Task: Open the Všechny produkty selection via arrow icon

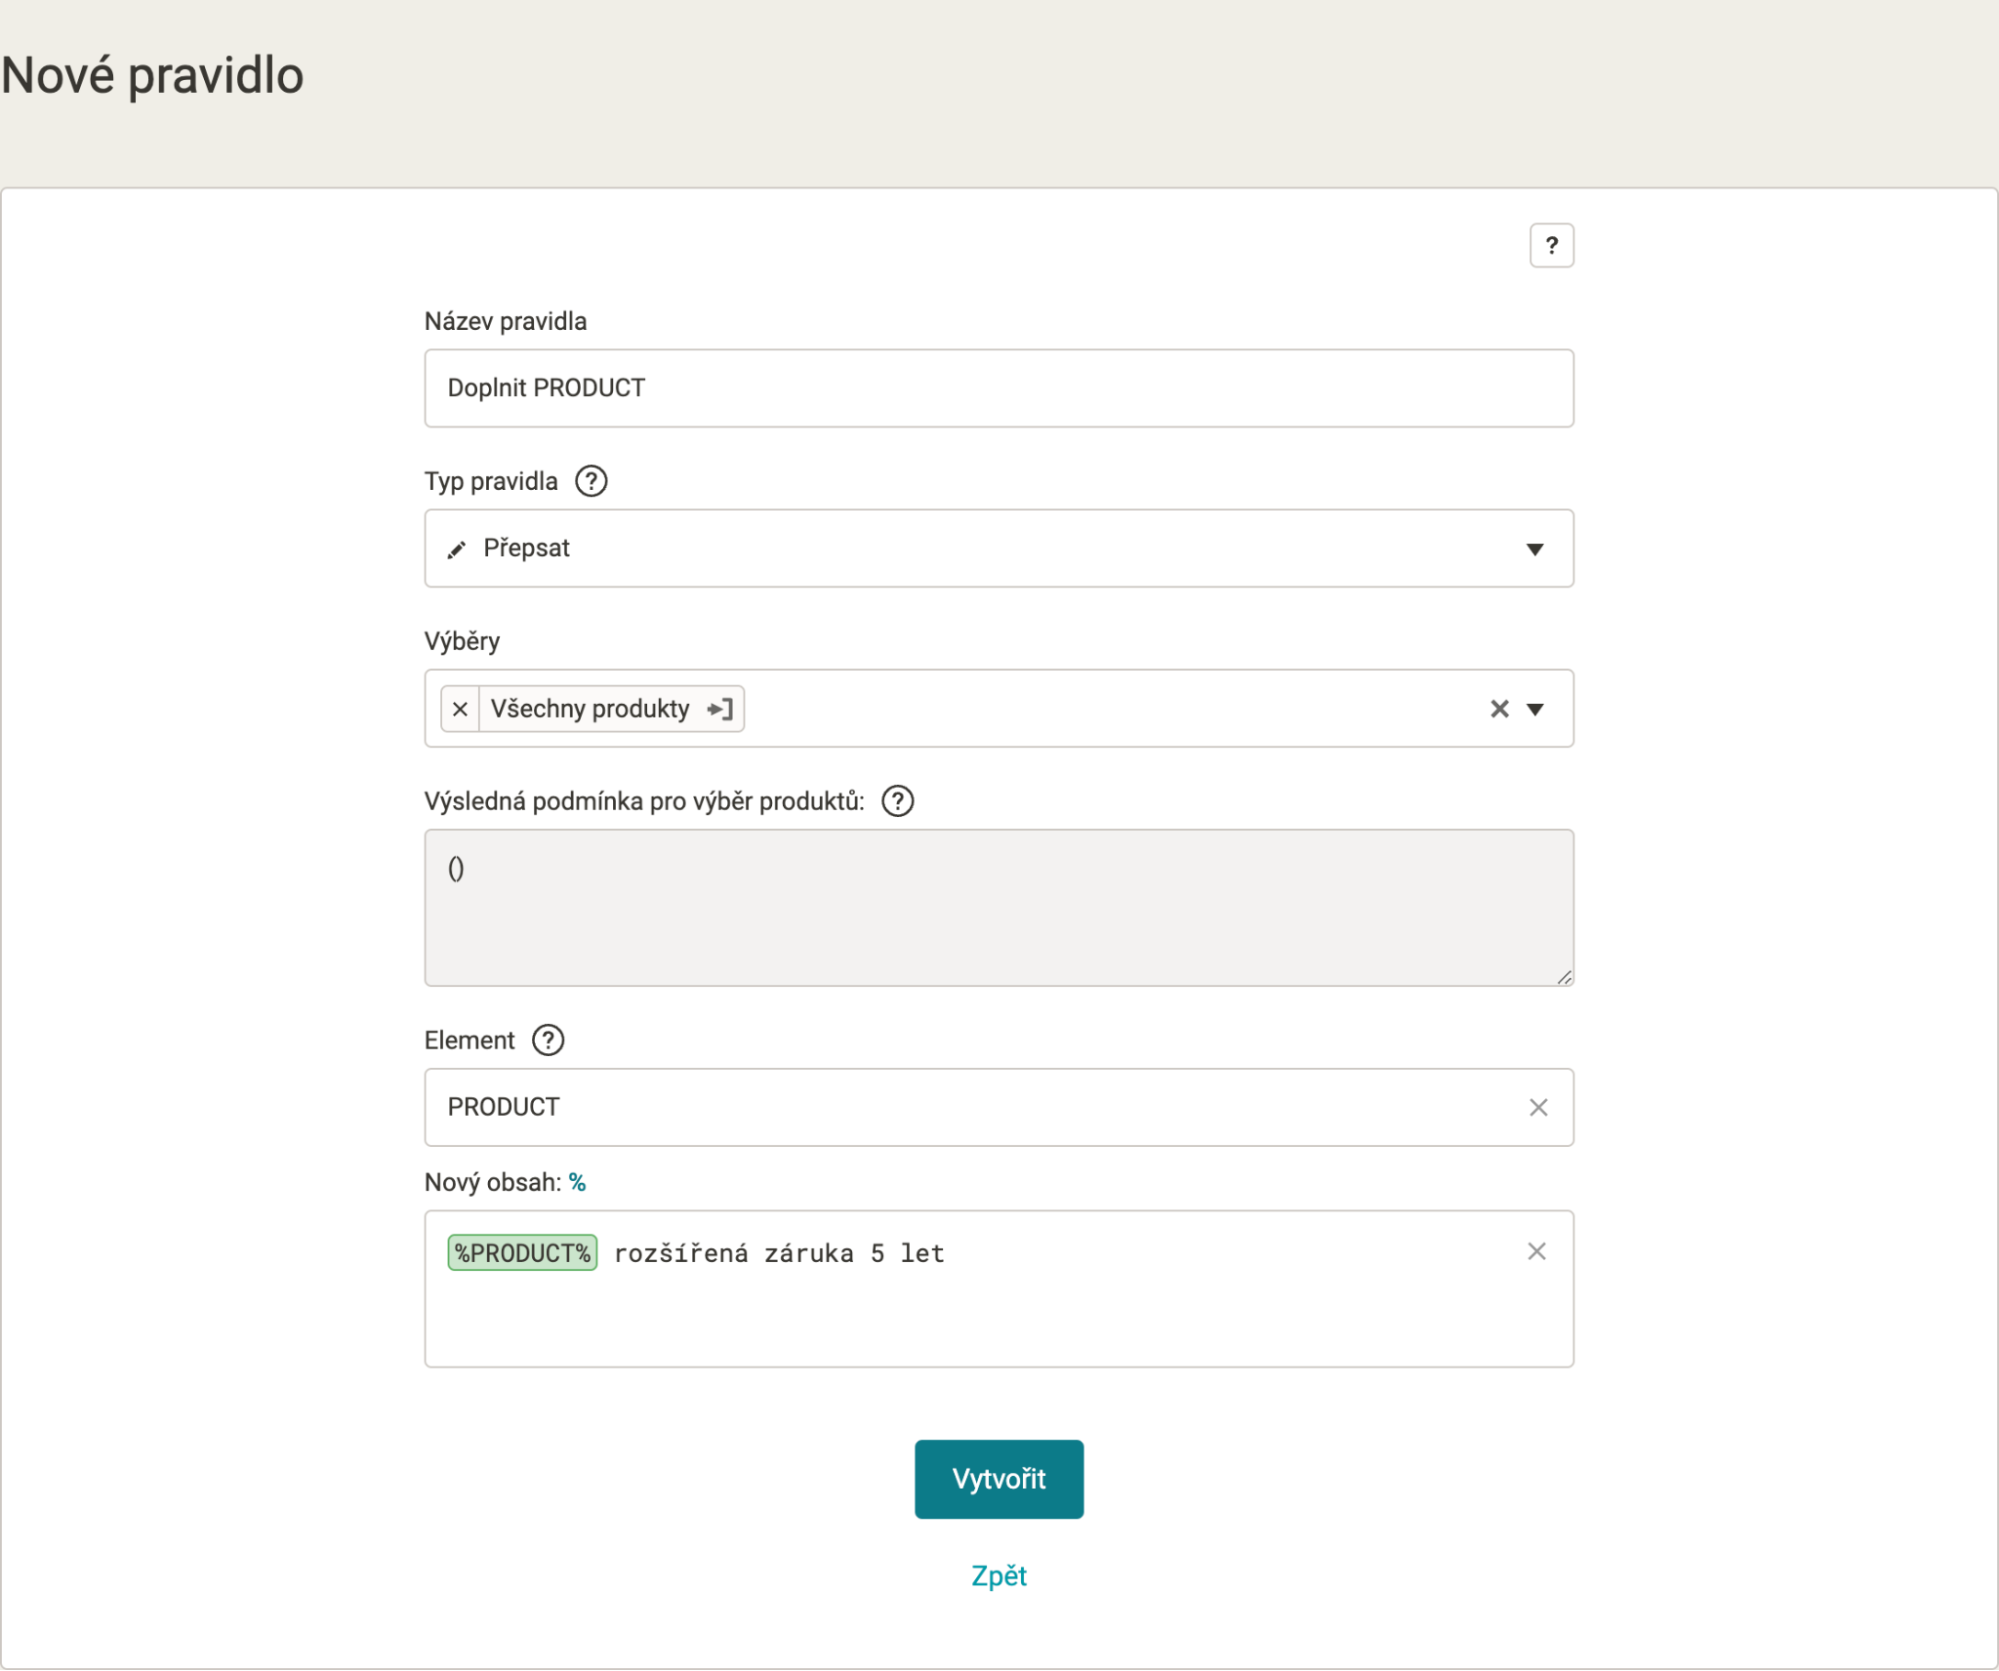Action: (x=720, y=709)
